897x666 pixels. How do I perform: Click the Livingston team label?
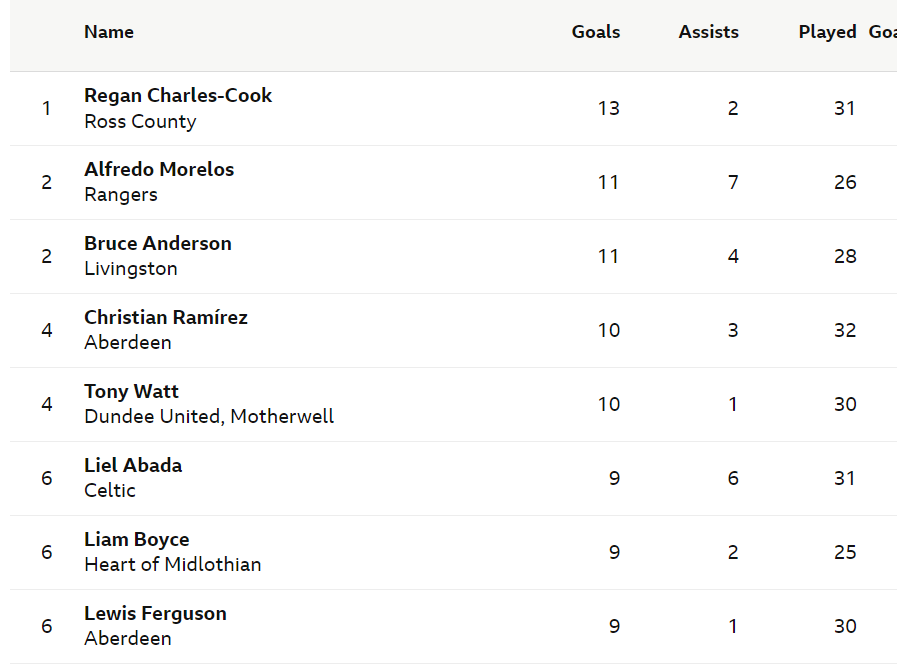point(131,268)
